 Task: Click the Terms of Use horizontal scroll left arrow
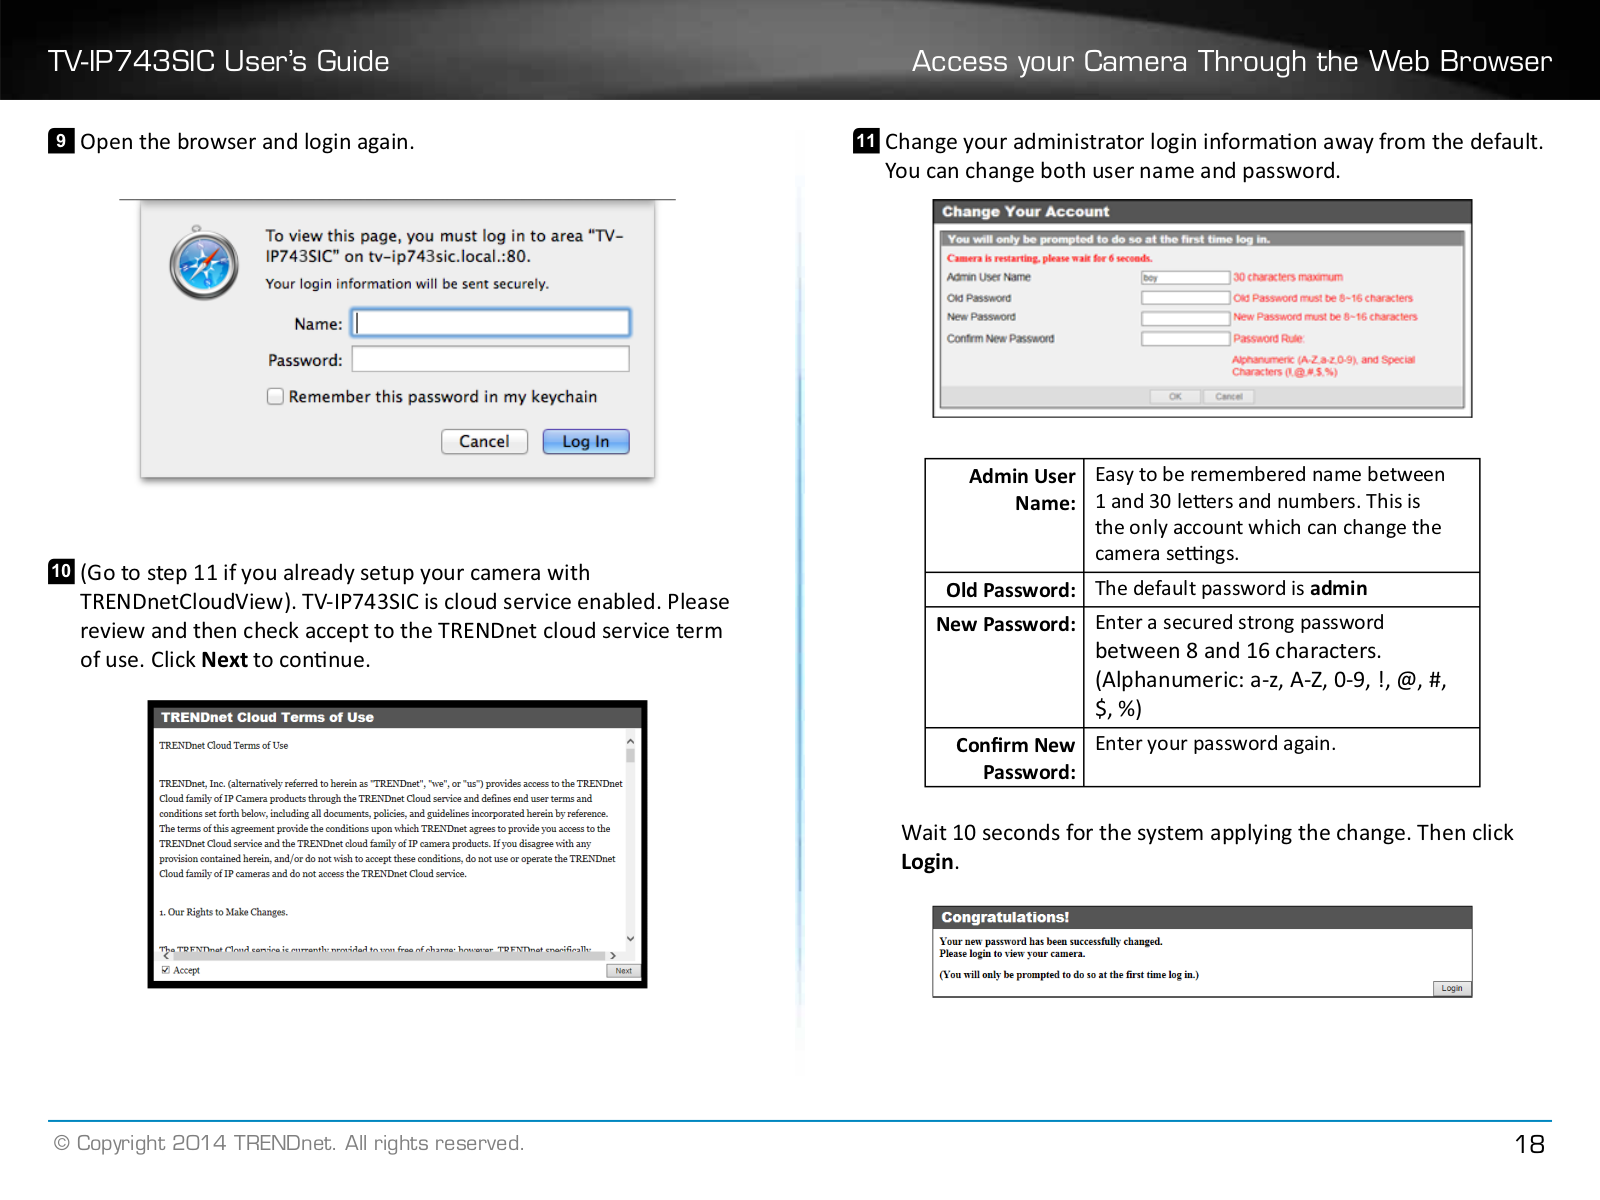click(x=166, y=955)
